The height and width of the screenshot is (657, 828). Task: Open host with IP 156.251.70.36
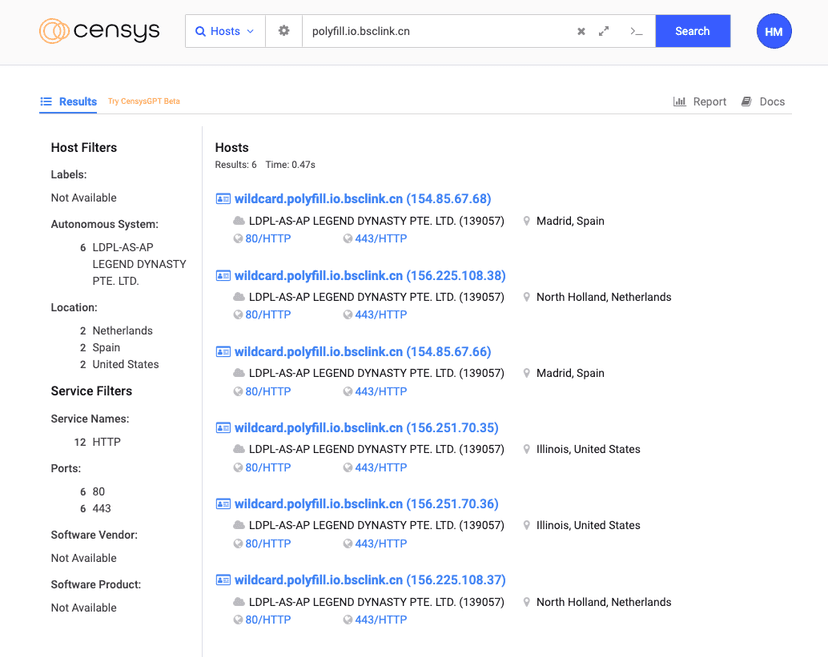[x=366, y=504]
